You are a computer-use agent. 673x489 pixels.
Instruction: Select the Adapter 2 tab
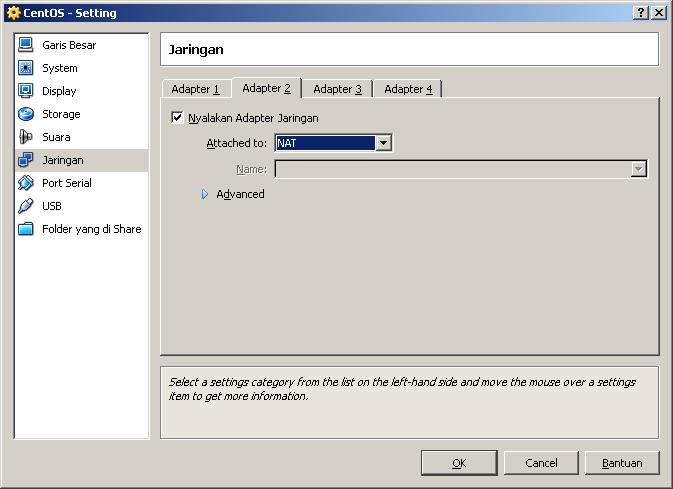(x=267, y=88)
